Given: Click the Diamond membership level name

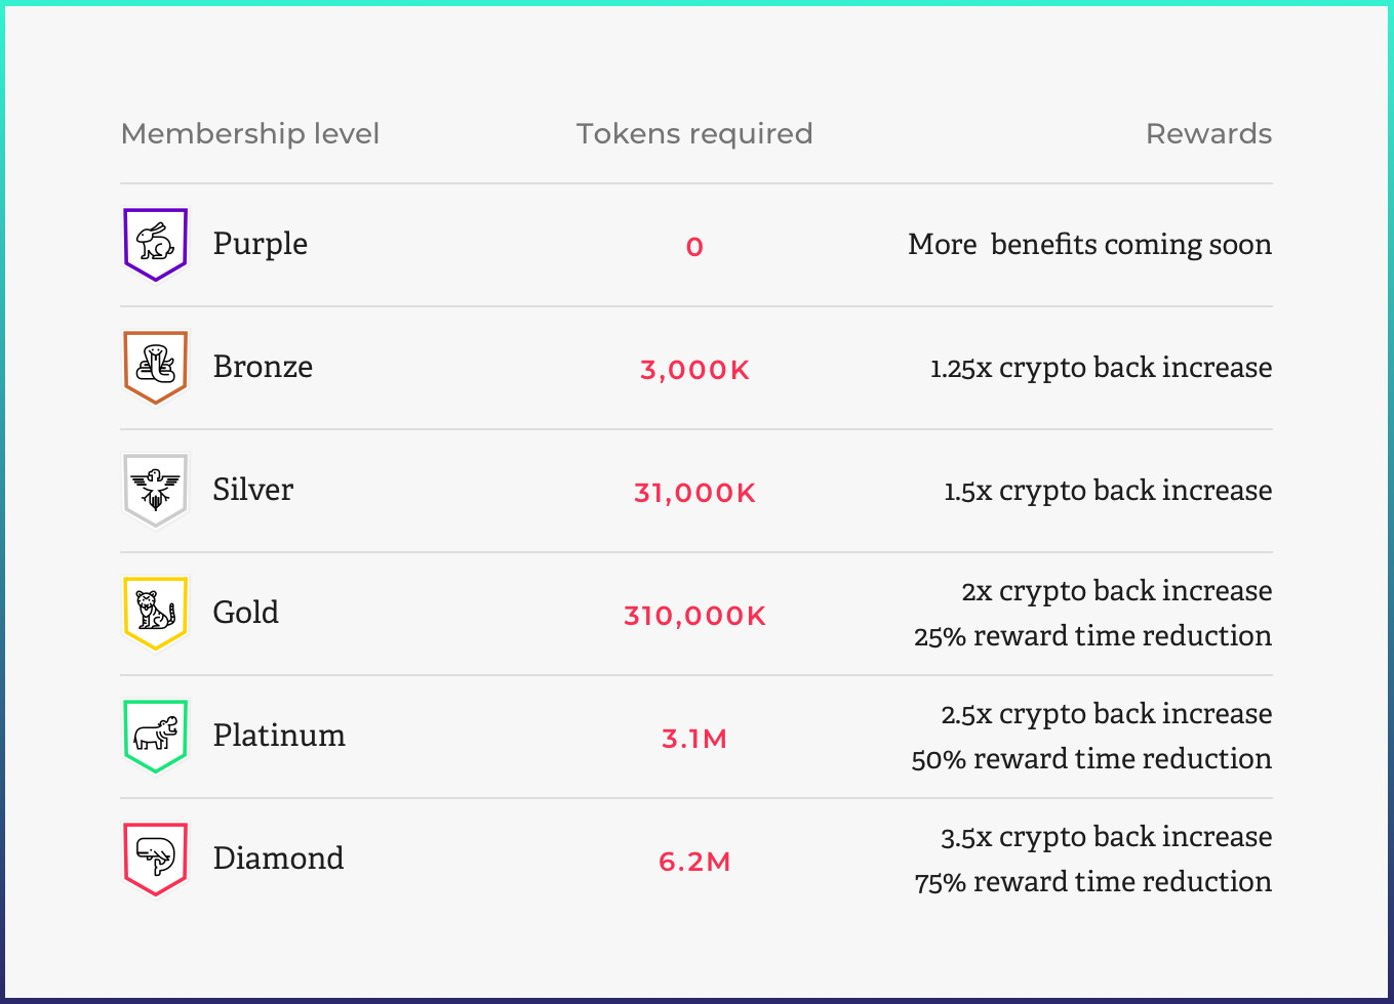Looking at the screenshot, I should [278, 858].
